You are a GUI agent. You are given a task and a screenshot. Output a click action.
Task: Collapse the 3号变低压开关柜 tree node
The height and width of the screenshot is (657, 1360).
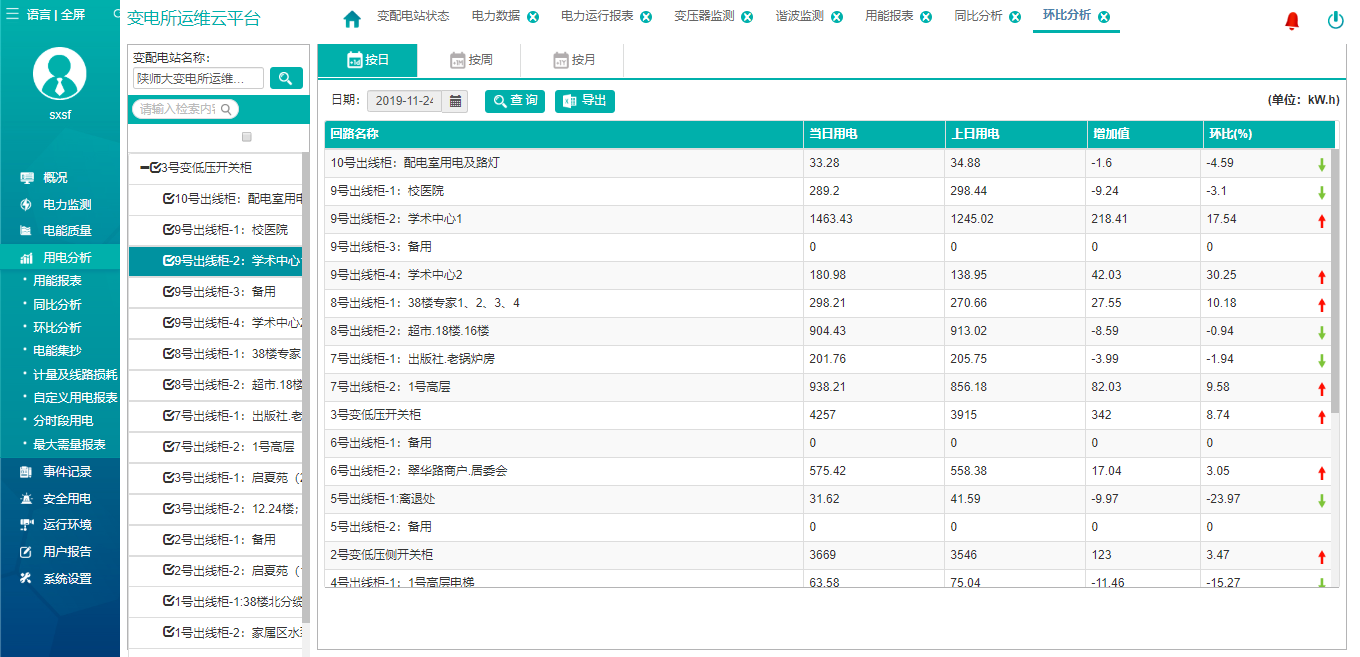[145, 168]
